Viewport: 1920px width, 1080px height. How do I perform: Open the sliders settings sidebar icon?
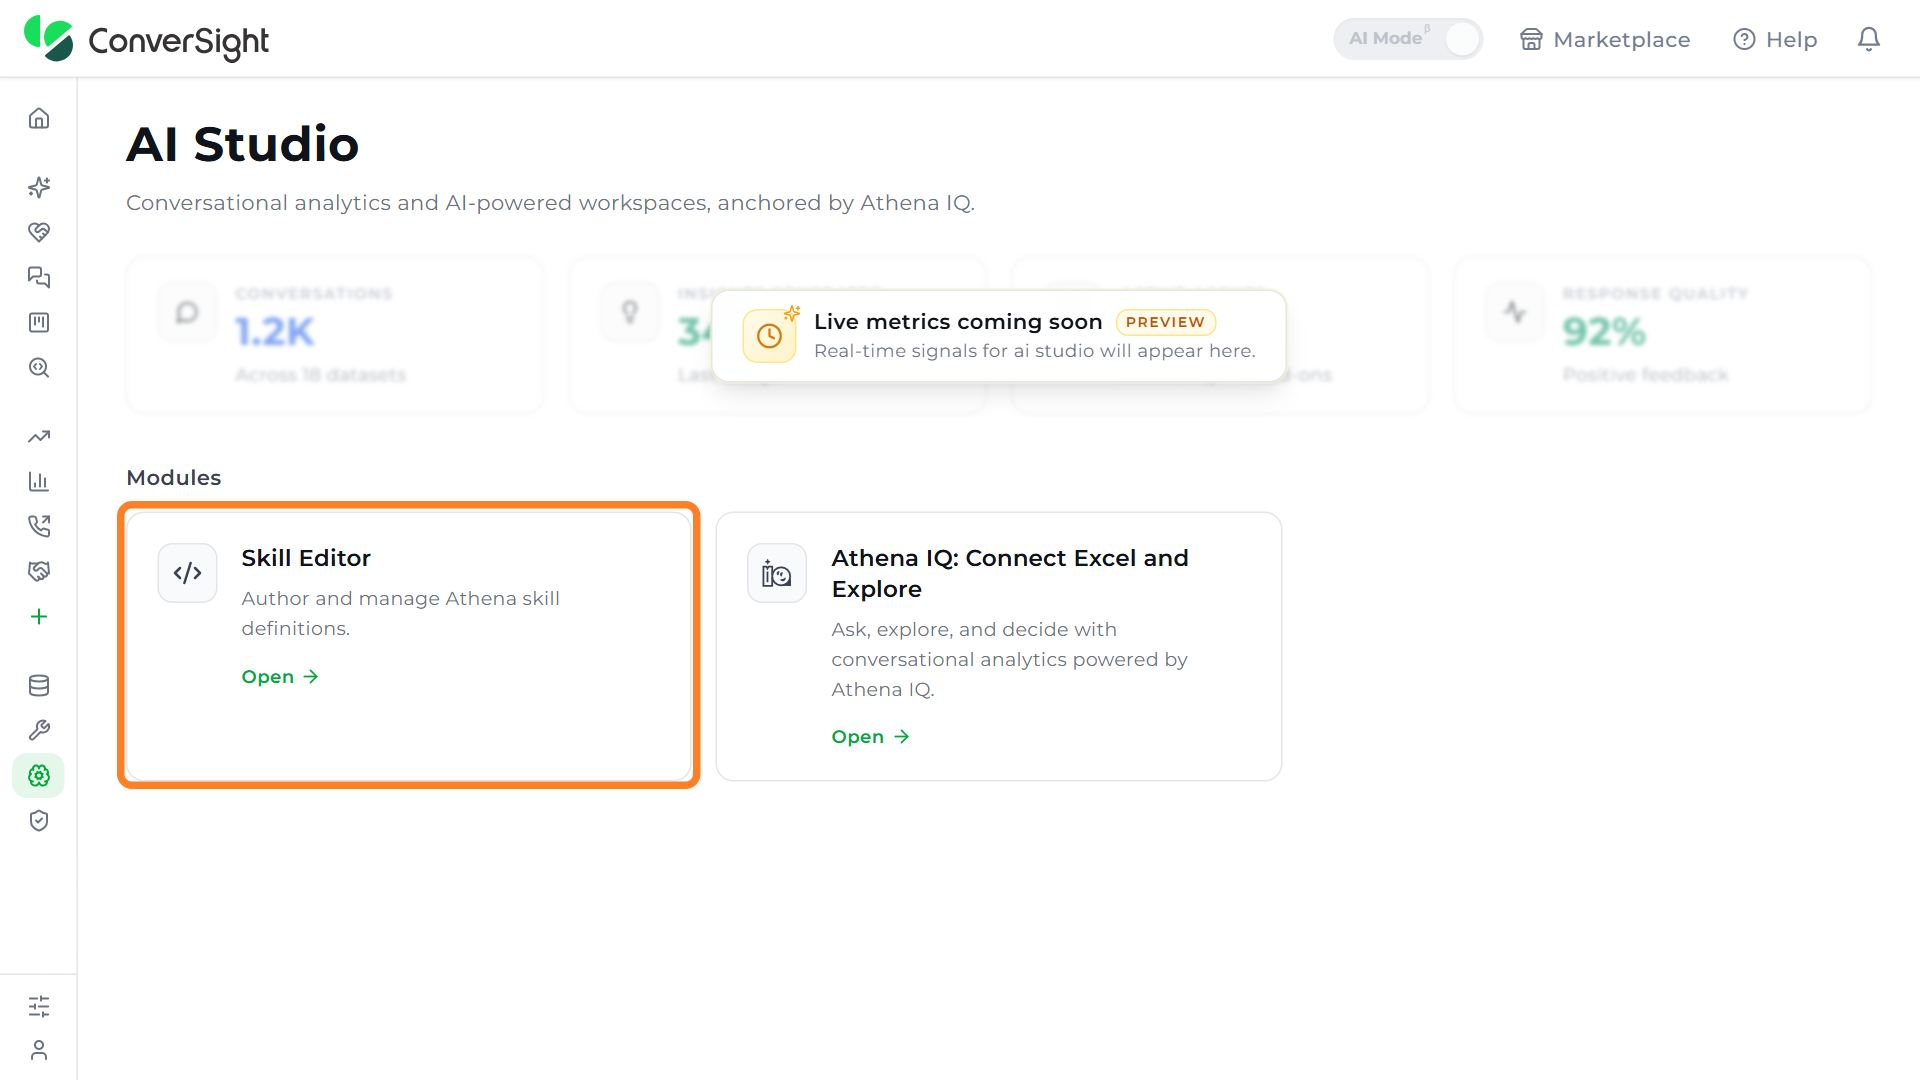39,1006
